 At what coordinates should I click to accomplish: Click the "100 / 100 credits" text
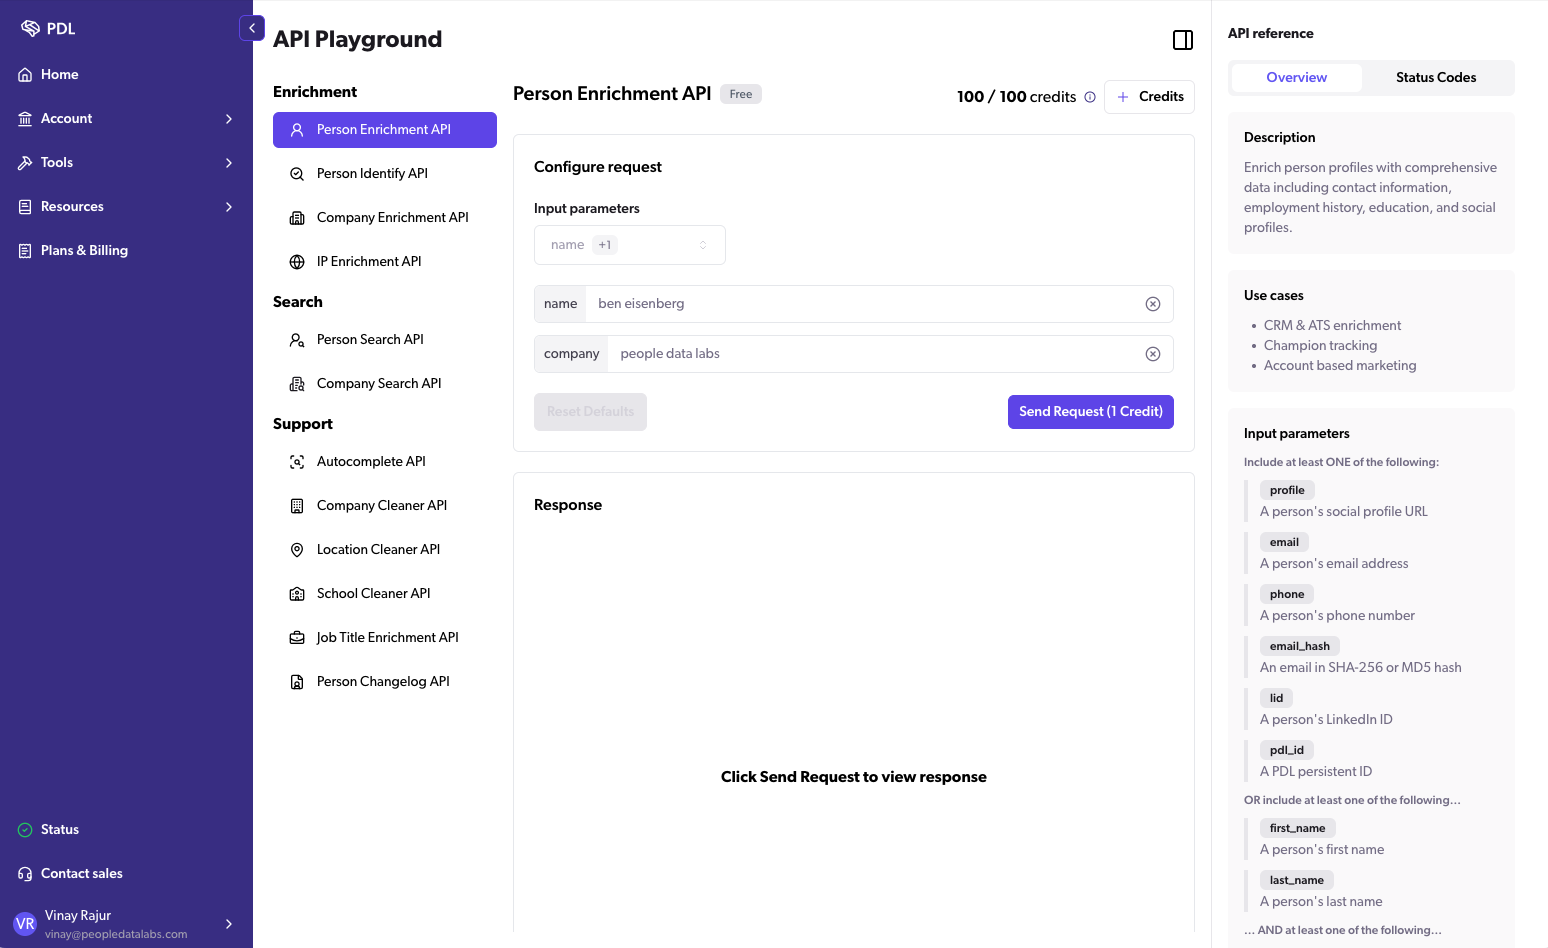pyautogui.click(x=1017, y=97)
